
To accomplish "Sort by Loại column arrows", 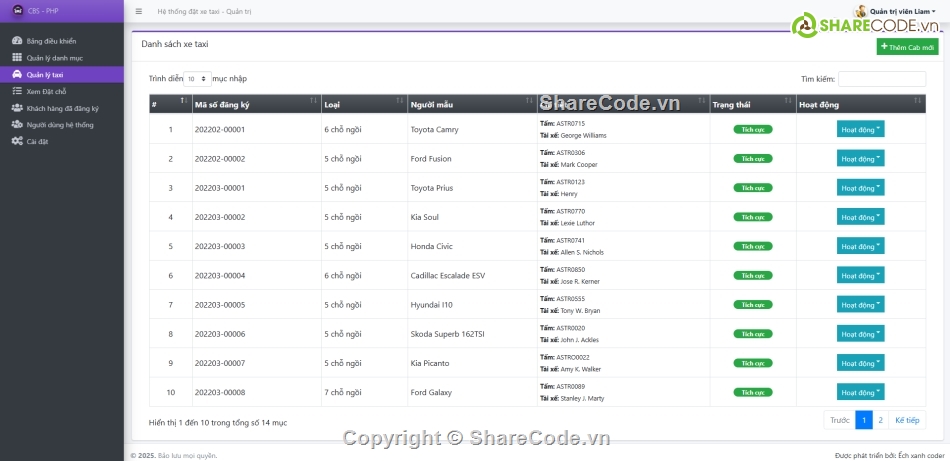I will coord(400,101).
